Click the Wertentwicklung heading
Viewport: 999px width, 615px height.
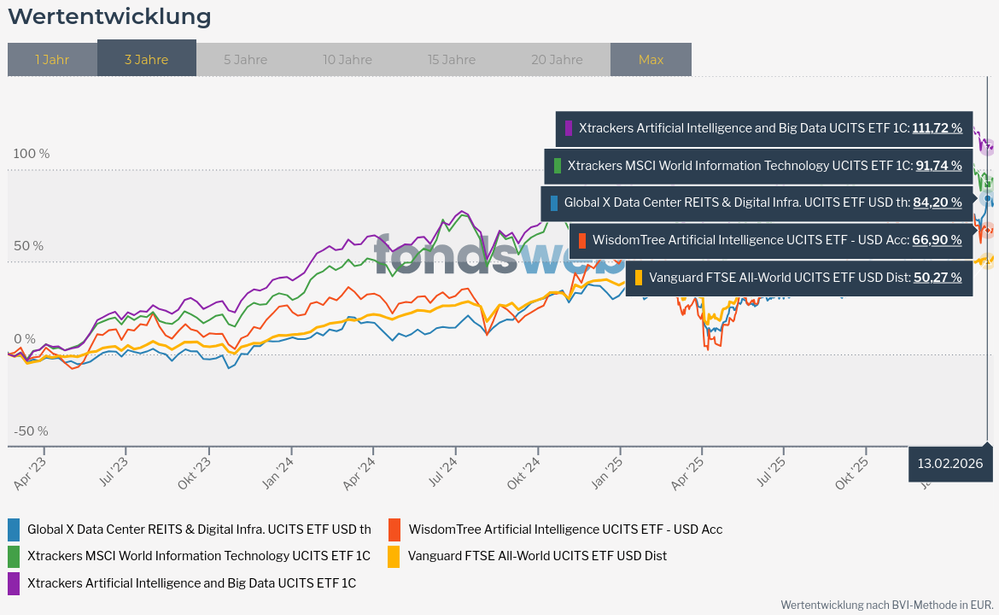pyautogui.click(x=110, y=17)
